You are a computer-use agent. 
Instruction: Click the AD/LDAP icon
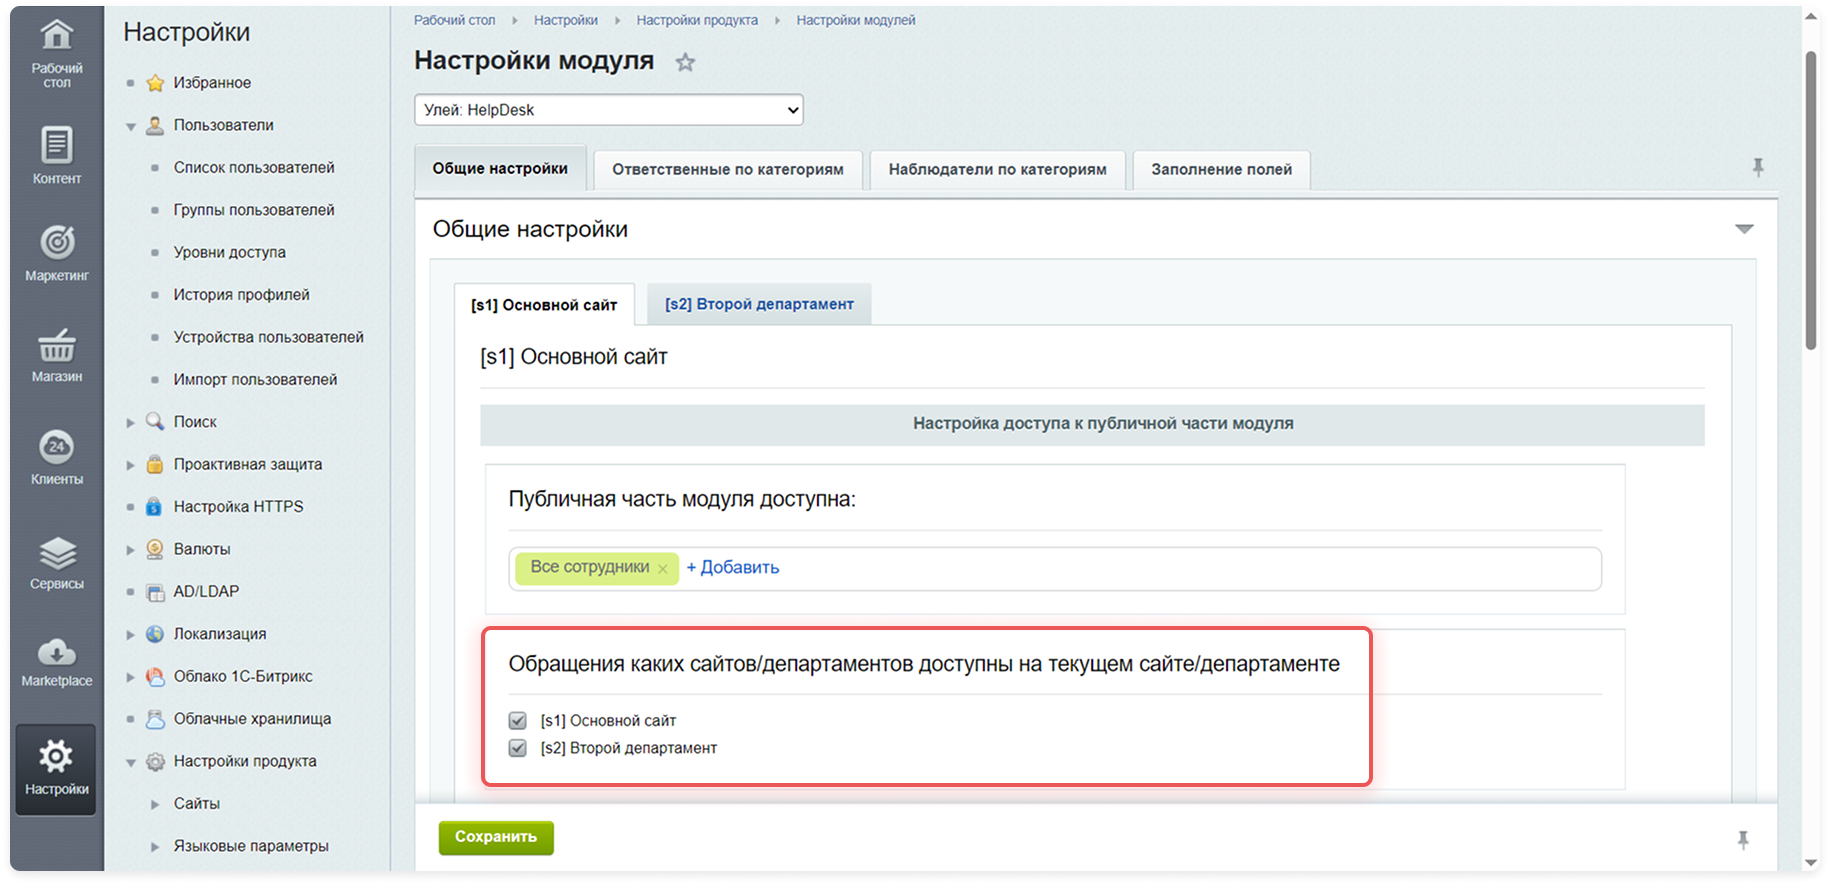[x=155, y=592]
